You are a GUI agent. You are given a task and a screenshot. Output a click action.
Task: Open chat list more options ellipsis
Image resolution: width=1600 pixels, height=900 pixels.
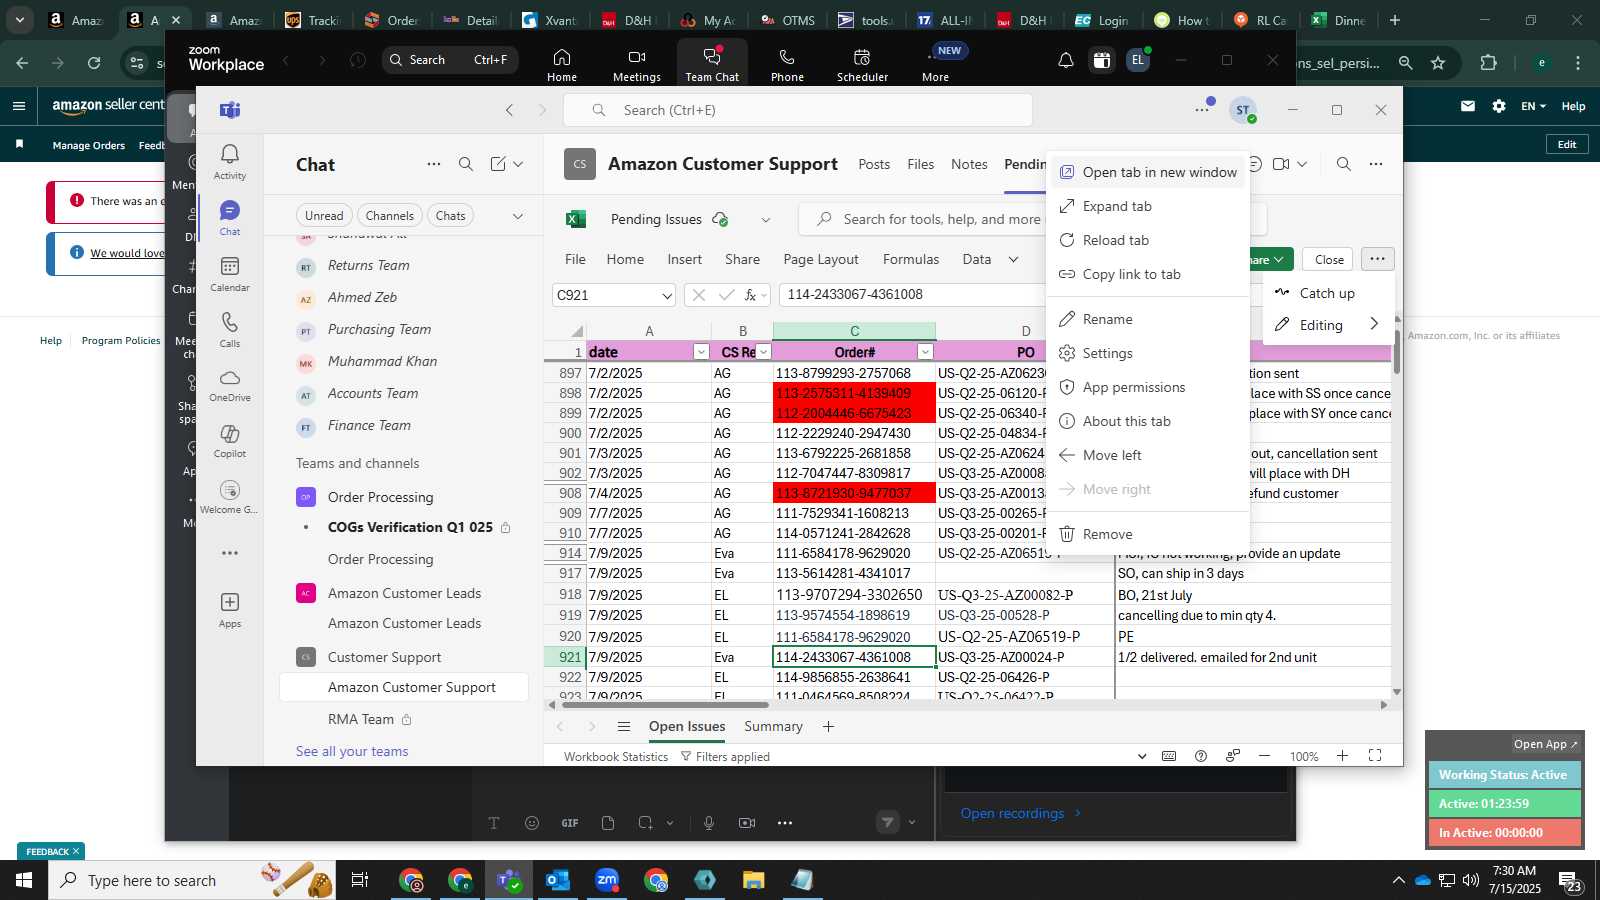[434, 164]
